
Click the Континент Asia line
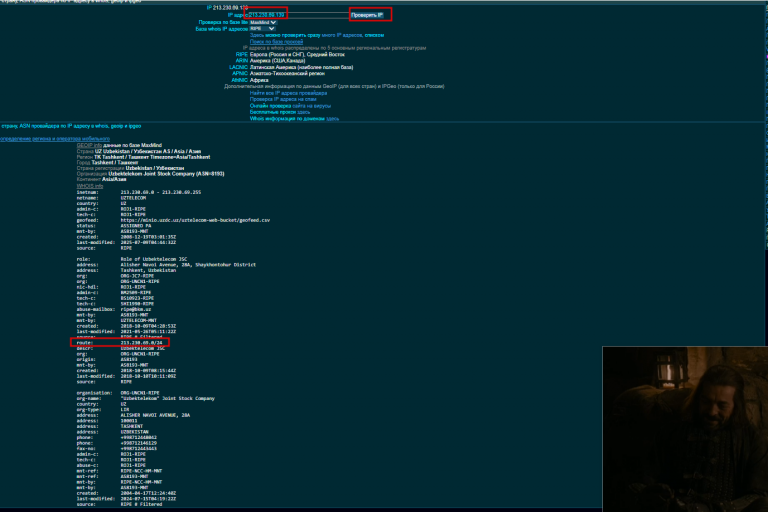pos(101,179)
